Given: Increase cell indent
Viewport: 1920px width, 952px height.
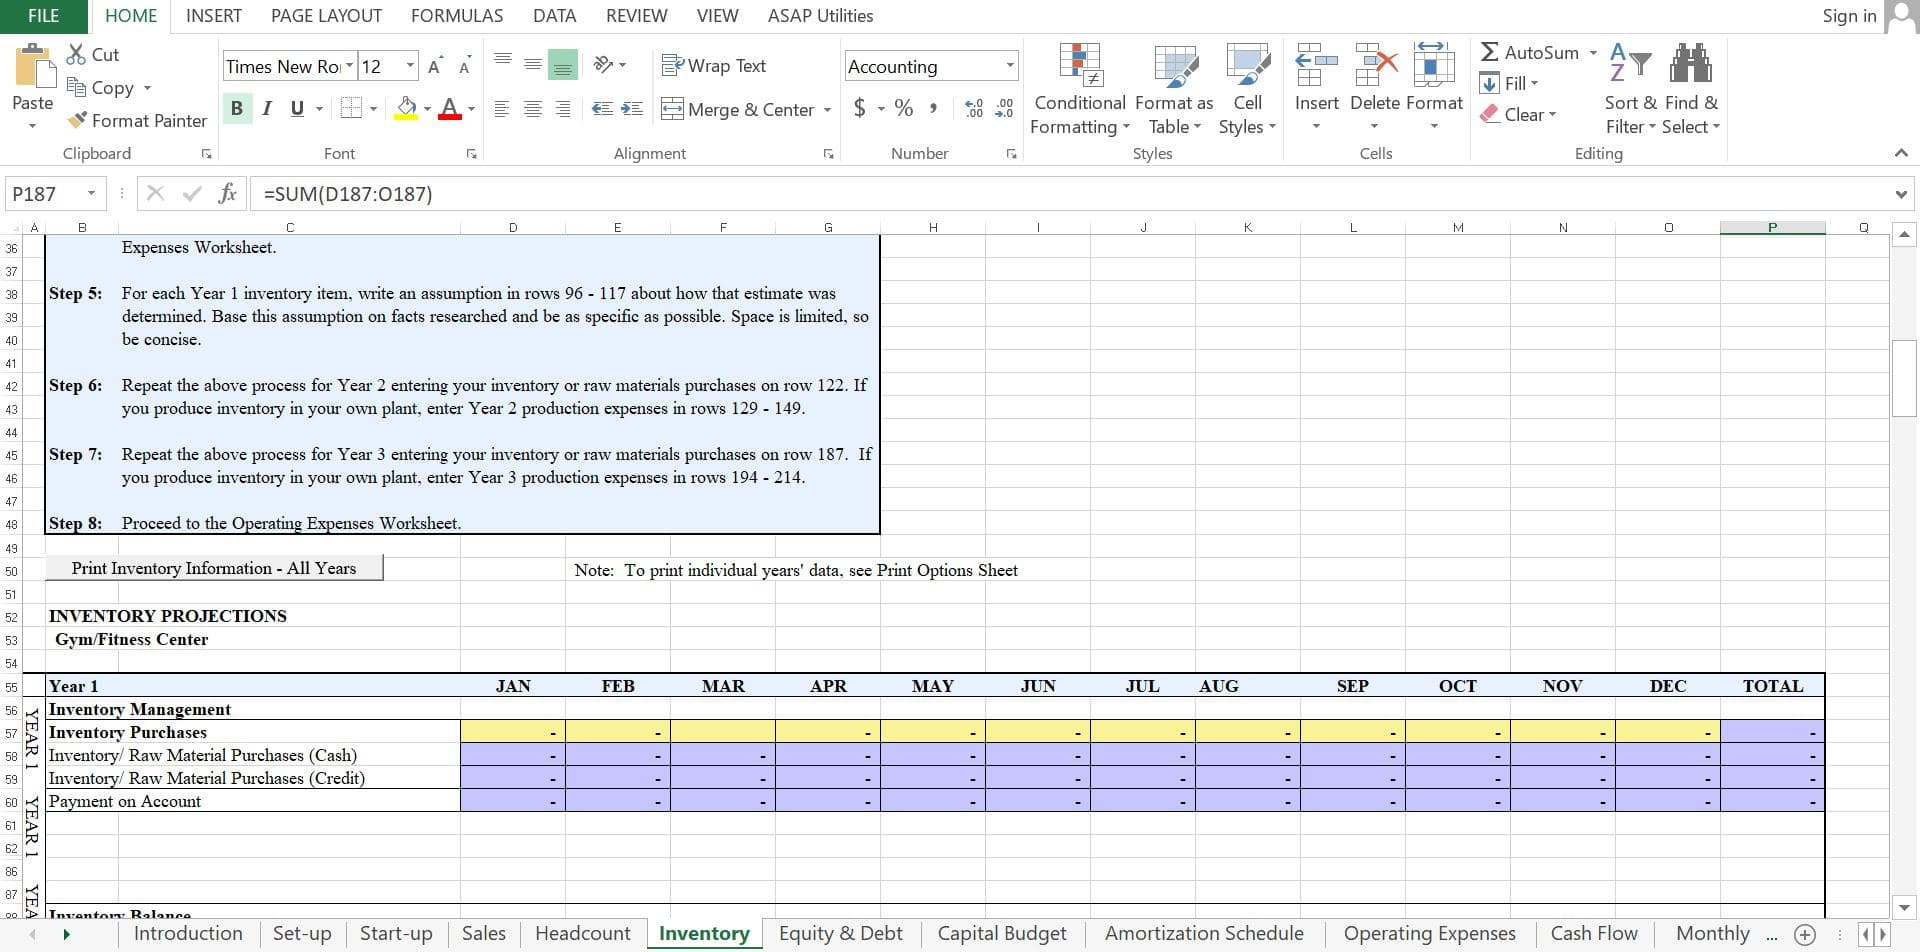Looking at the screenshot, I should [x=632, y=109].
